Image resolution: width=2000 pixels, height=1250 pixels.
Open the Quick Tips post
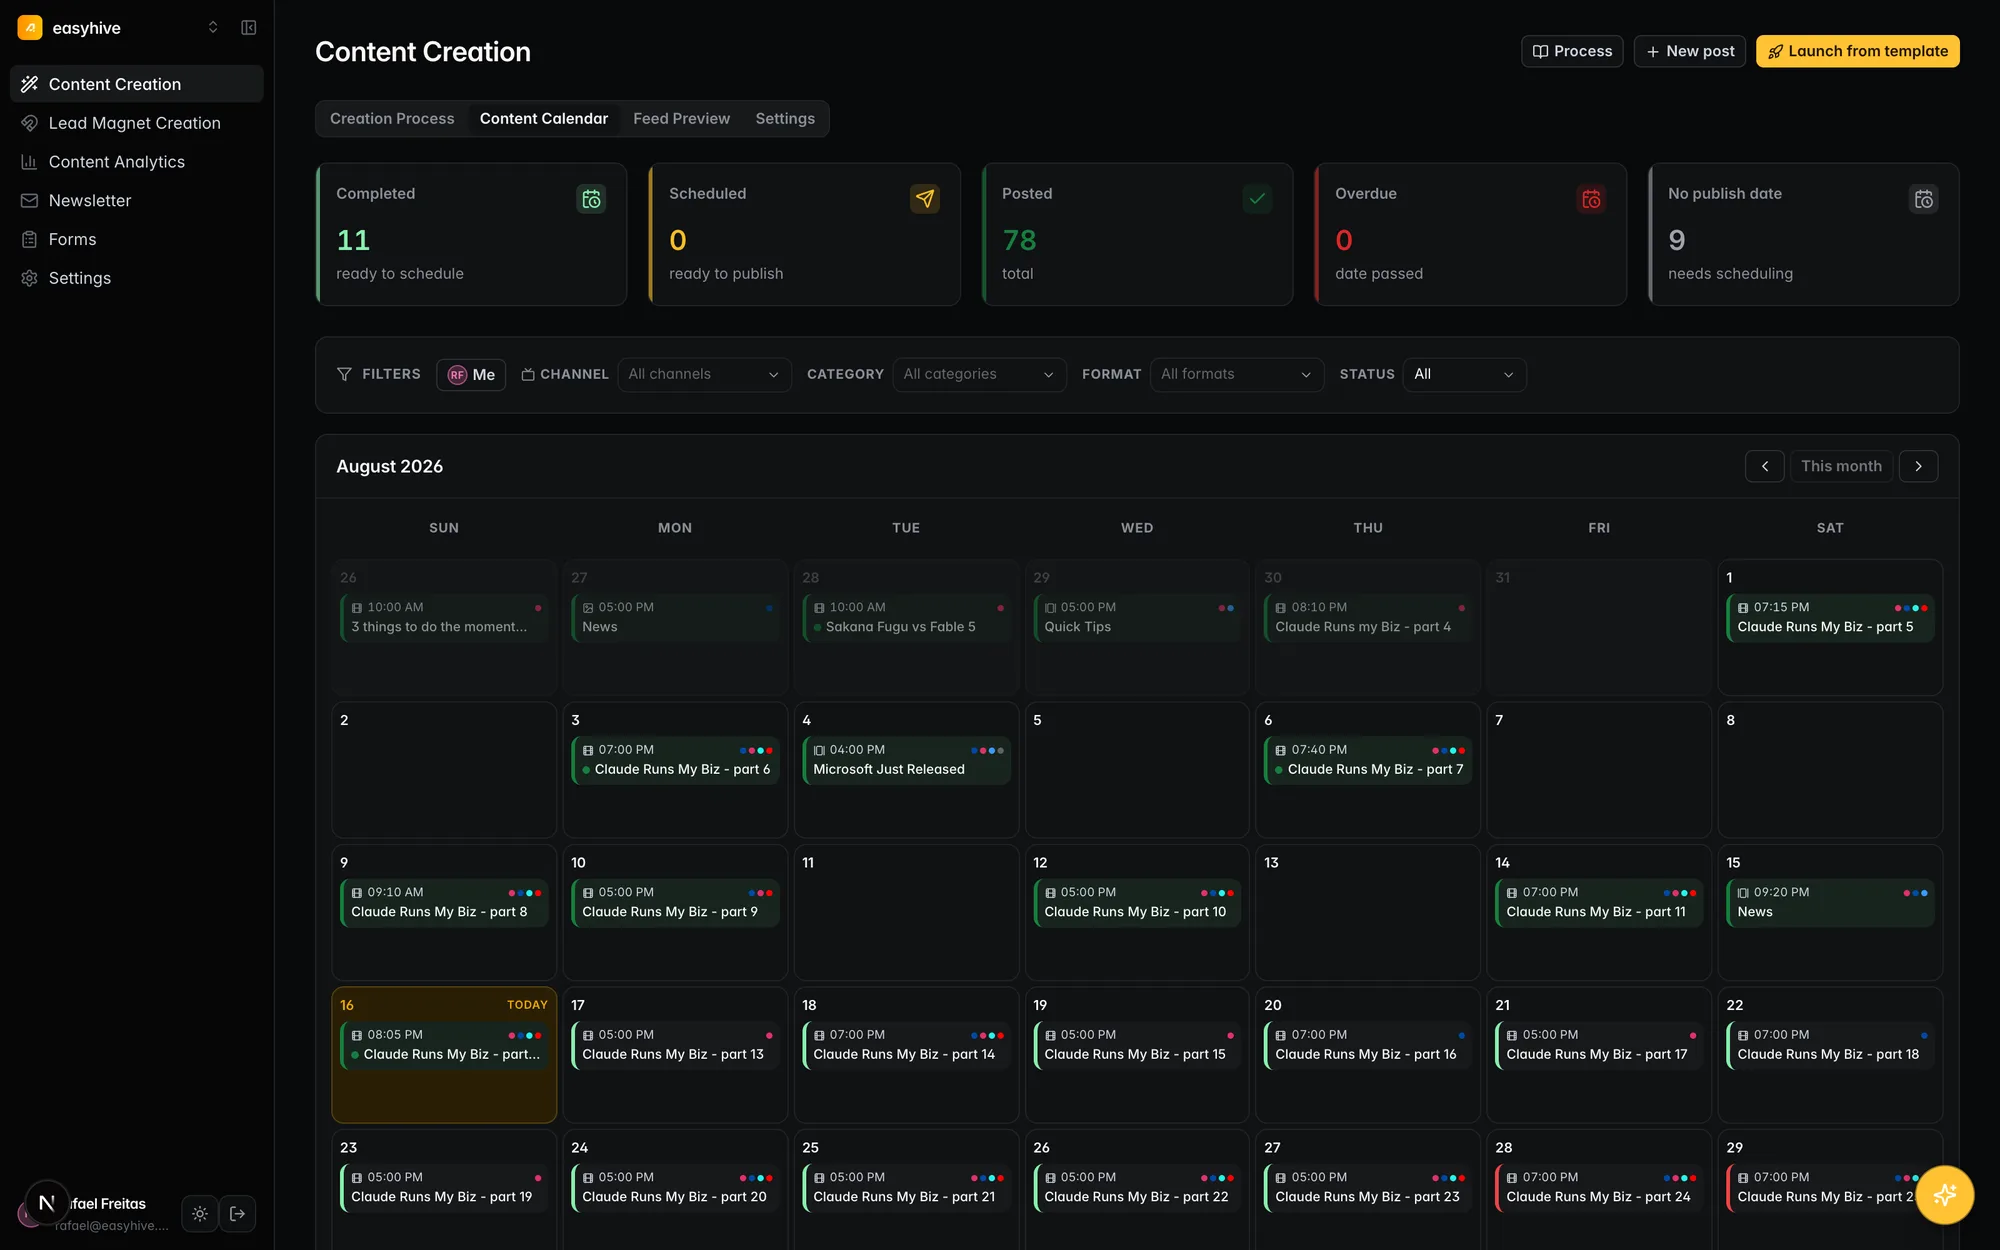pos(1137,617)
